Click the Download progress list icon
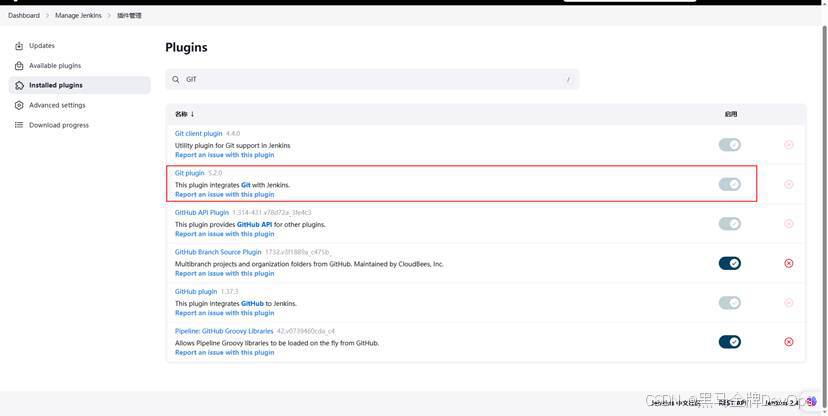The height and width of the screenshot is (416, 828). (19, 125)
